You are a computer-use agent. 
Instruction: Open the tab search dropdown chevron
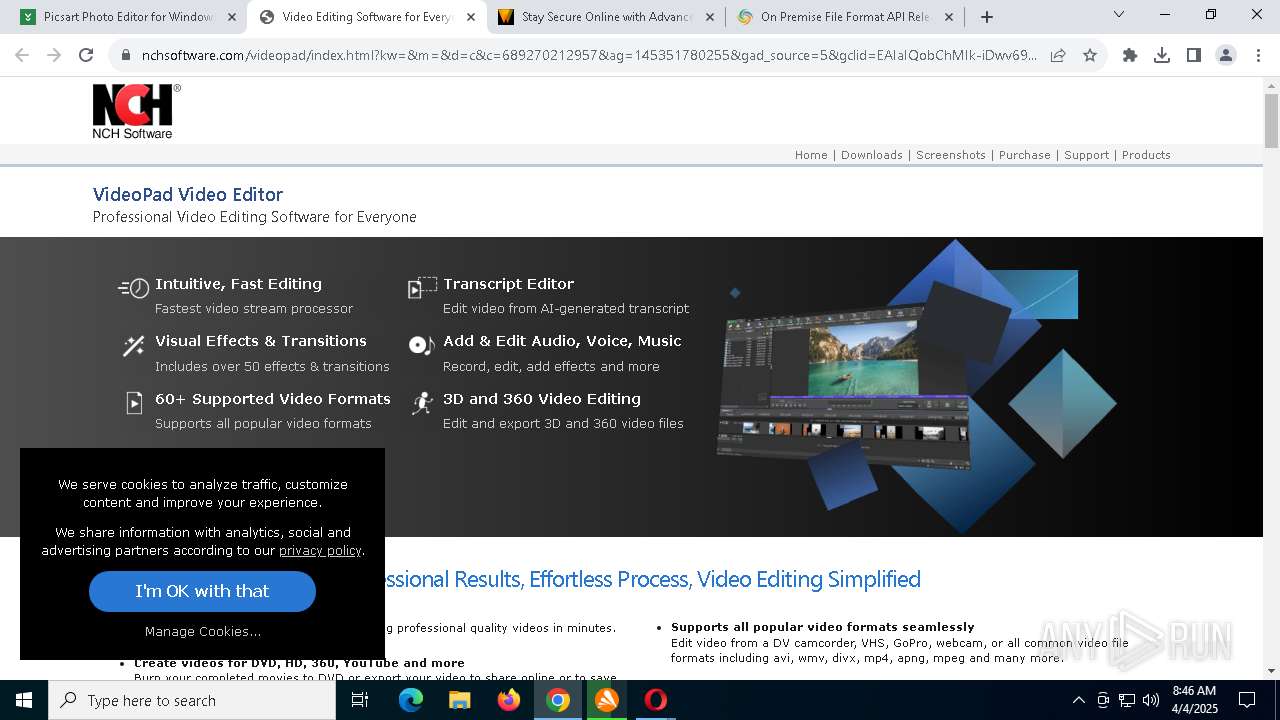pyautogui.click(x=1119, y=14)
